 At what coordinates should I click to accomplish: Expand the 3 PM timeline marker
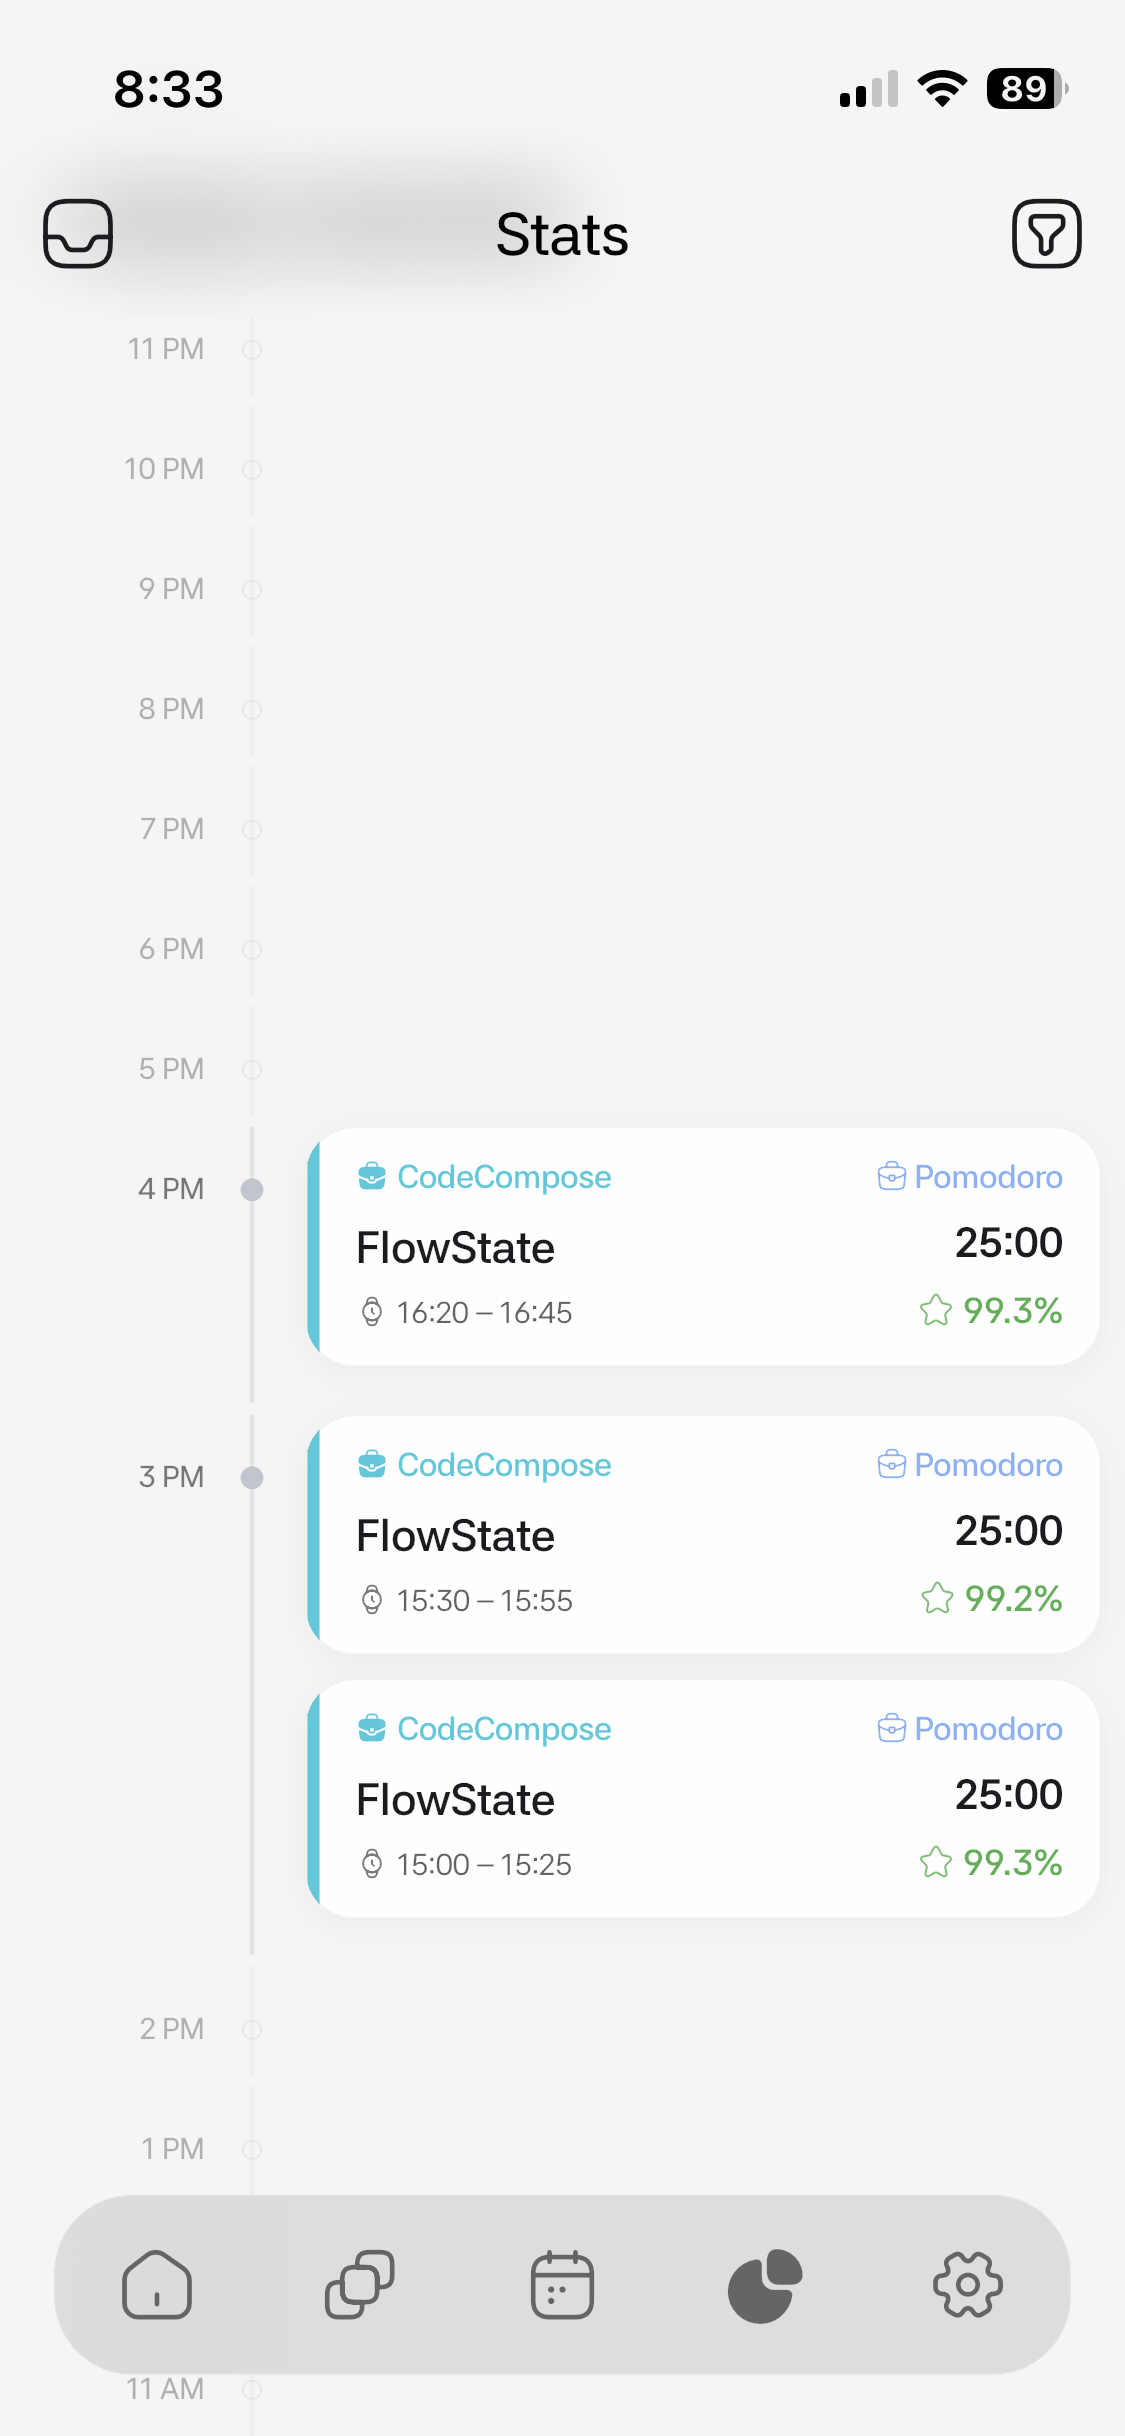tap(252, 1476)
